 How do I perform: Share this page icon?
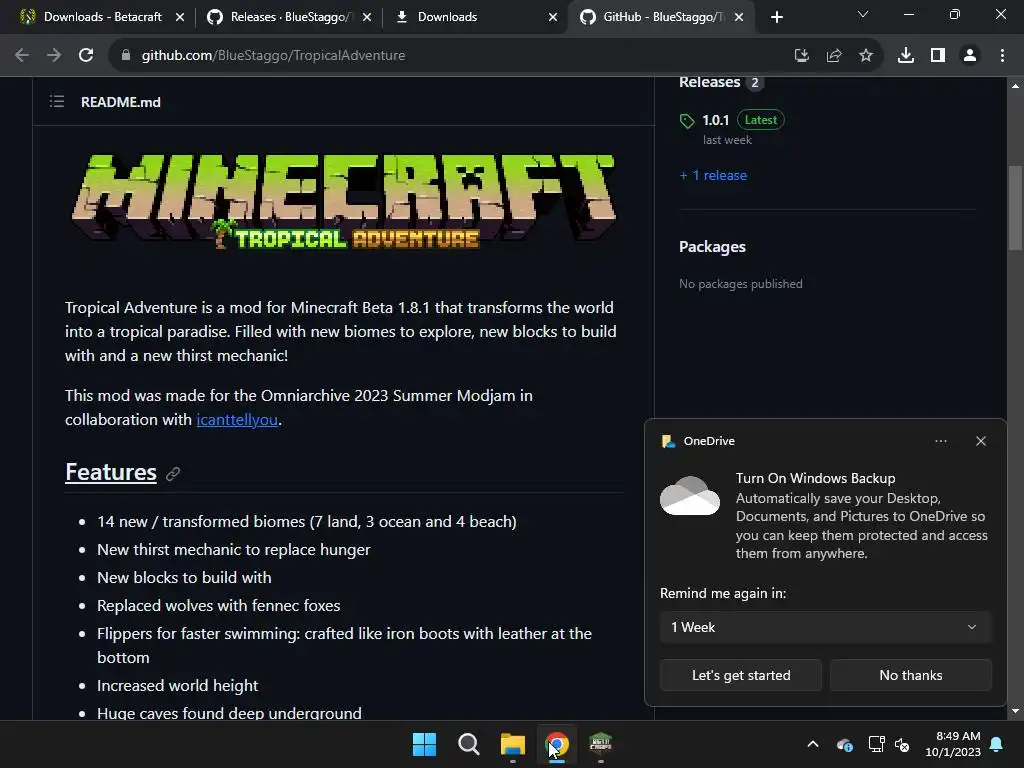834,56
